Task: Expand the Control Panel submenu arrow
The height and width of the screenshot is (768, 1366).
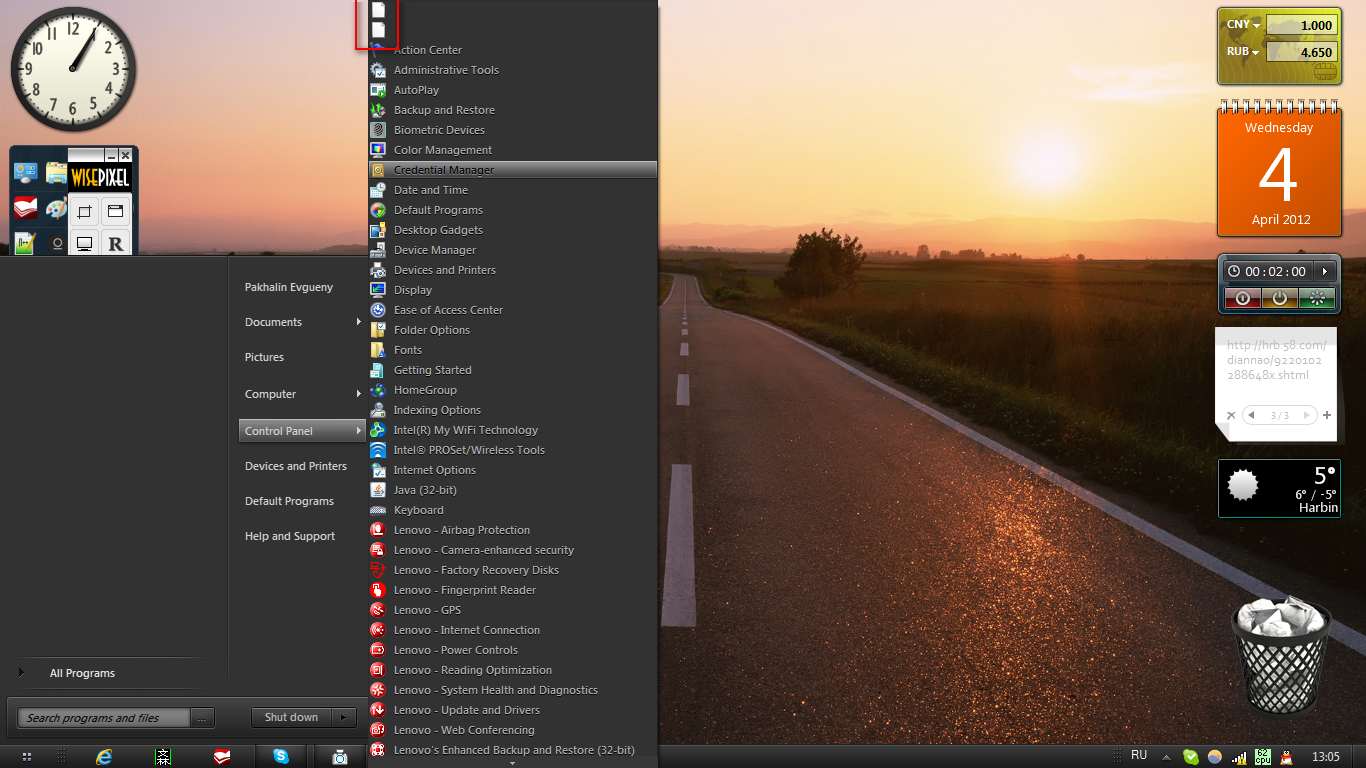Action: coord(359,431)
